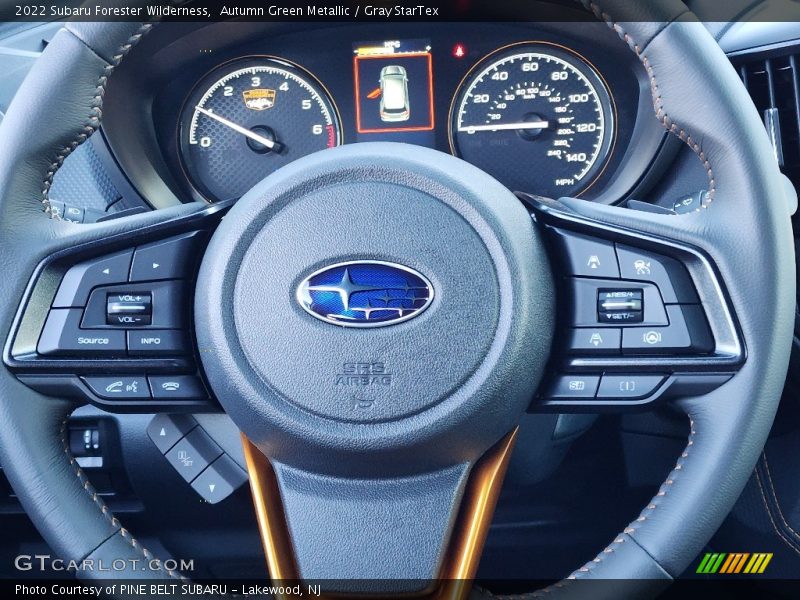Toggle the SET/- cruise switch down
Viewport: 800px width, 600px height.
(x=621, y=317)
